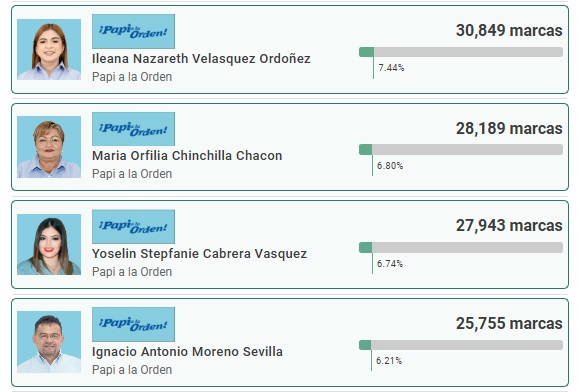Click the Papi a la Orden logo above Ileana
The width and height of the screenshot is (579, 392).
coord(133,31)
